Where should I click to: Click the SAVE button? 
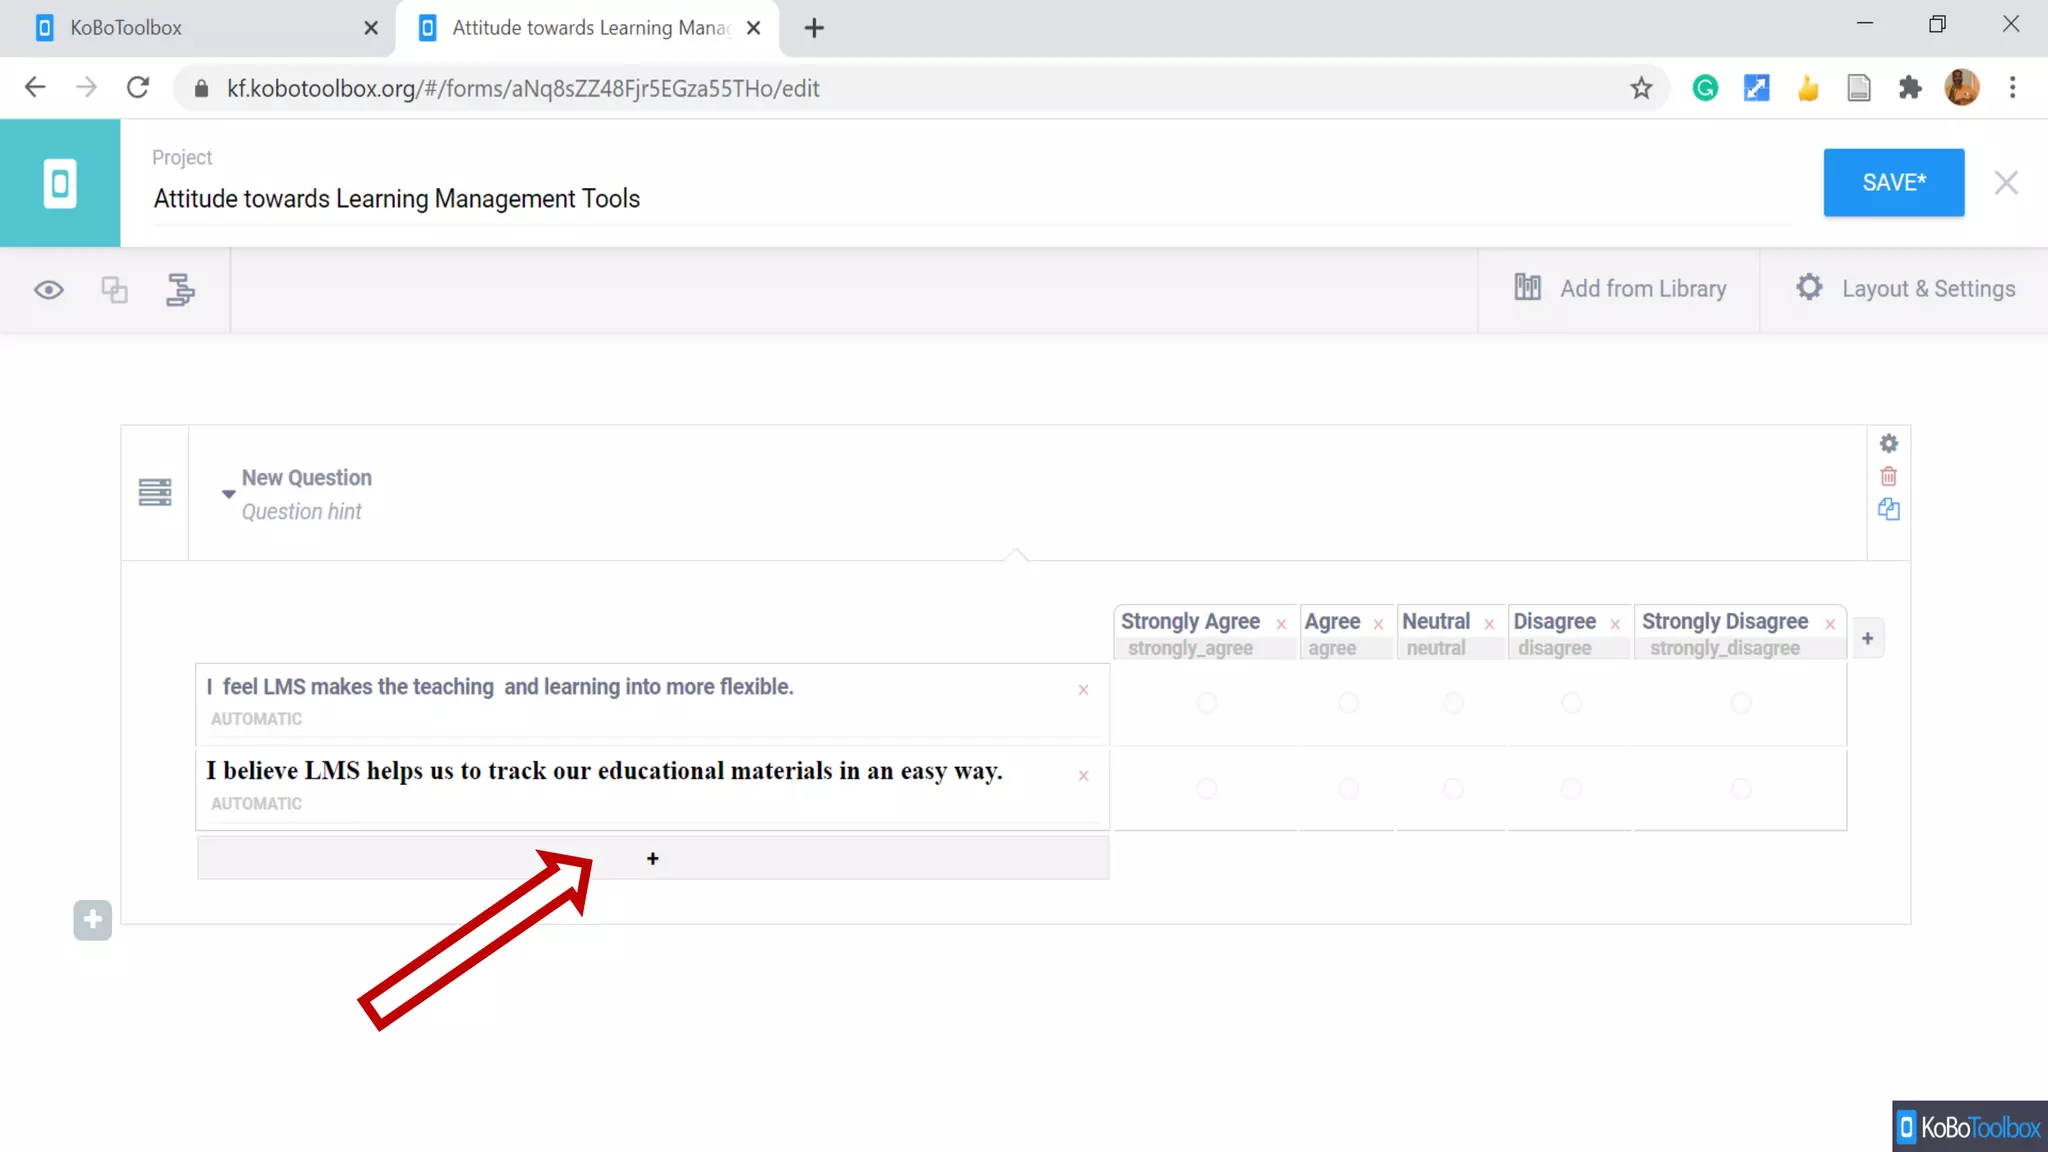[1893, 182]
